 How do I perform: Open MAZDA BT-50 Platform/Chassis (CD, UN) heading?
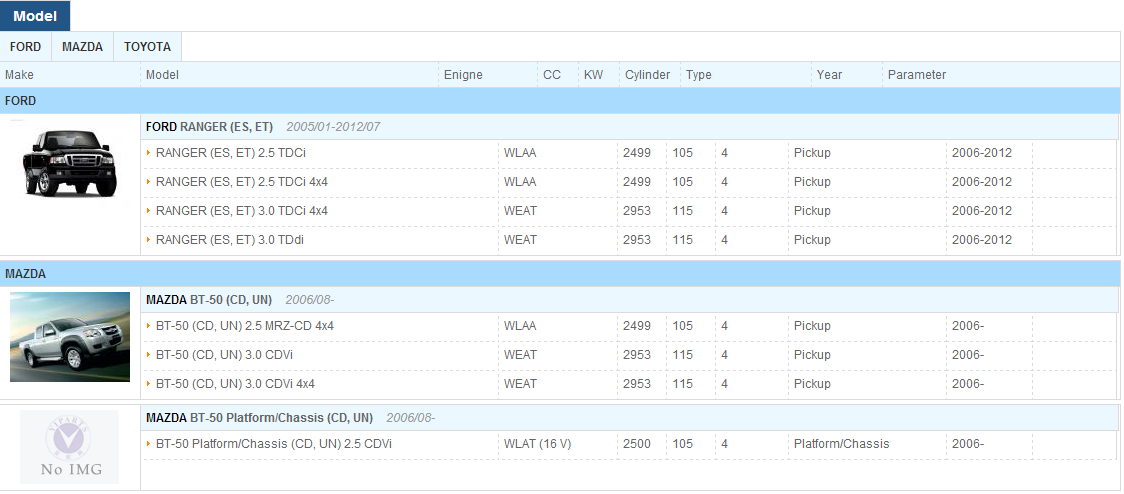click(x=259, y=417)
